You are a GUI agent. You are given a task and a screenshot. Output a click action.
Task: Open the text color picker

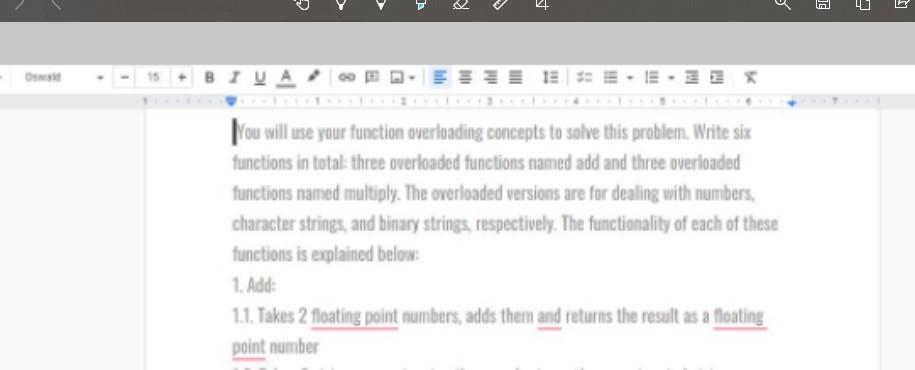[x=285, y=77]
